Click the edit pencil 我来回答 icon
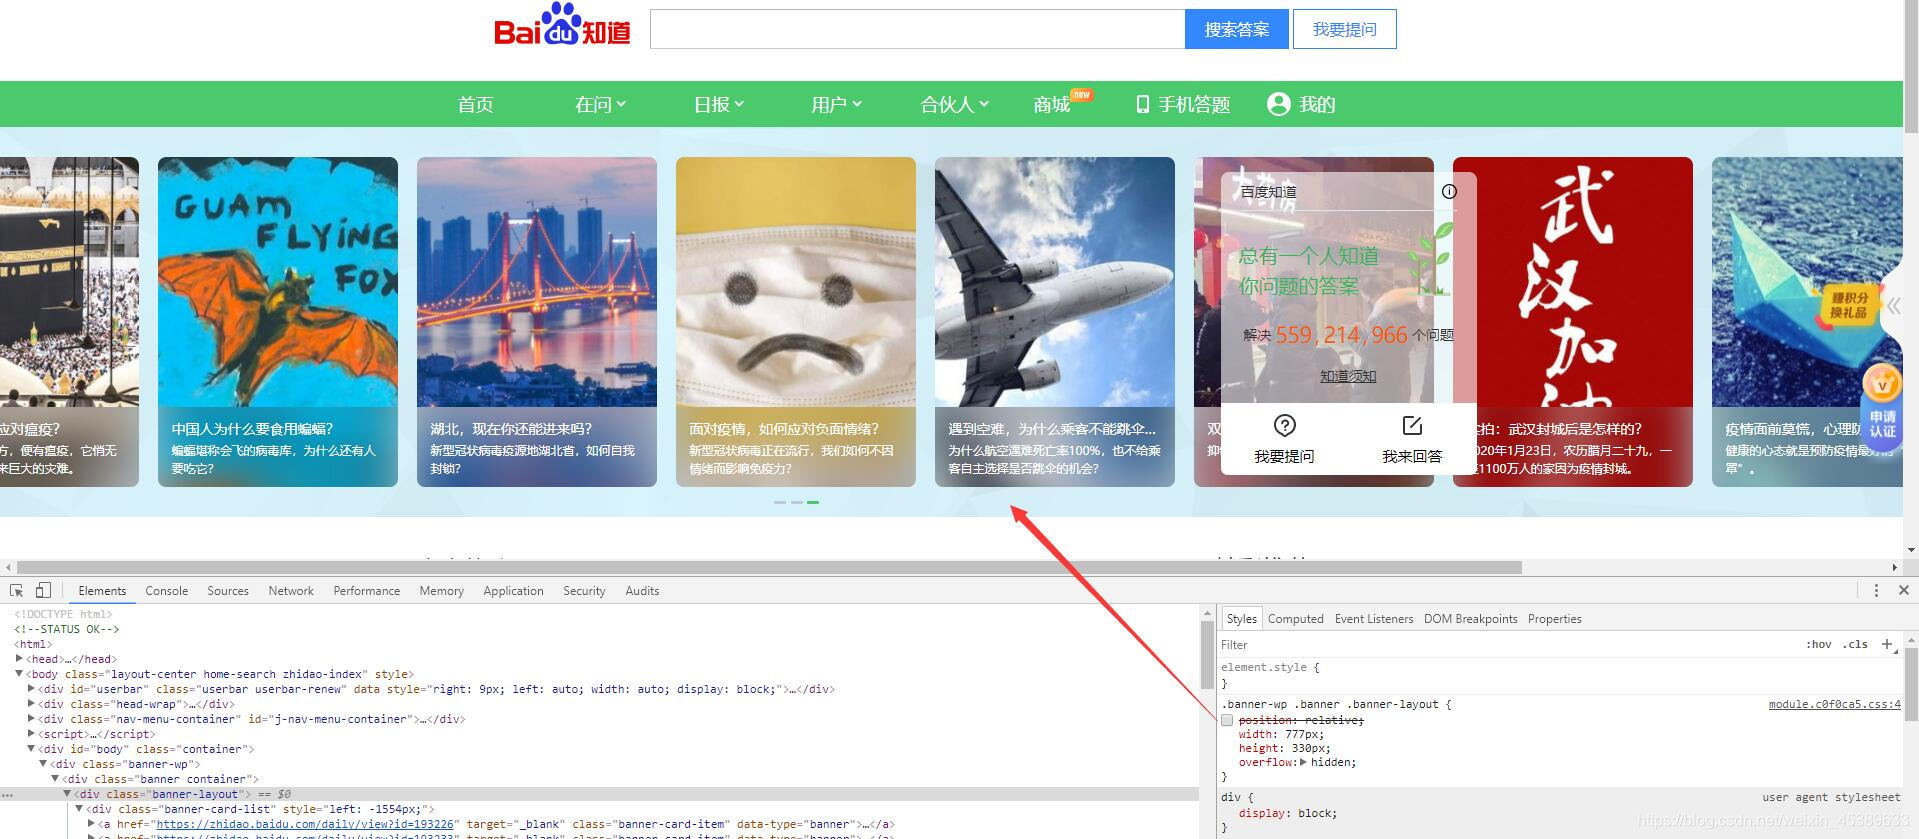This screenshot has width=1919, height=839. click(x=1412, y=425)
